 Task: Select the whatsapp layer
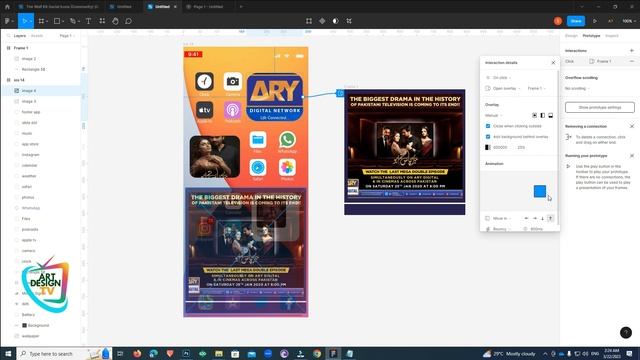pos(41,208)
